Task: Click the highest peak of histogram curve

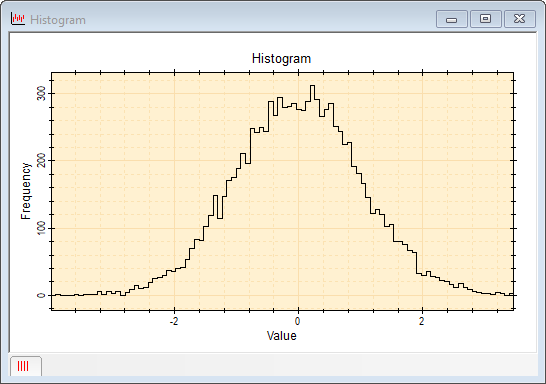Action: 312,86
